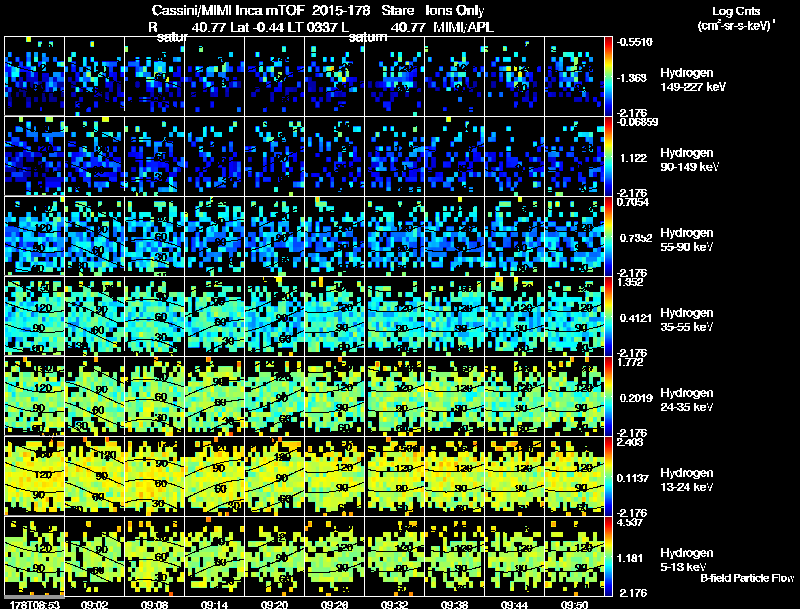This screenshot has width=800, height=609.
Task: Click the Hydrogen 149-227 keV row label
Action: pyautogui.click(x=693, y=80)
